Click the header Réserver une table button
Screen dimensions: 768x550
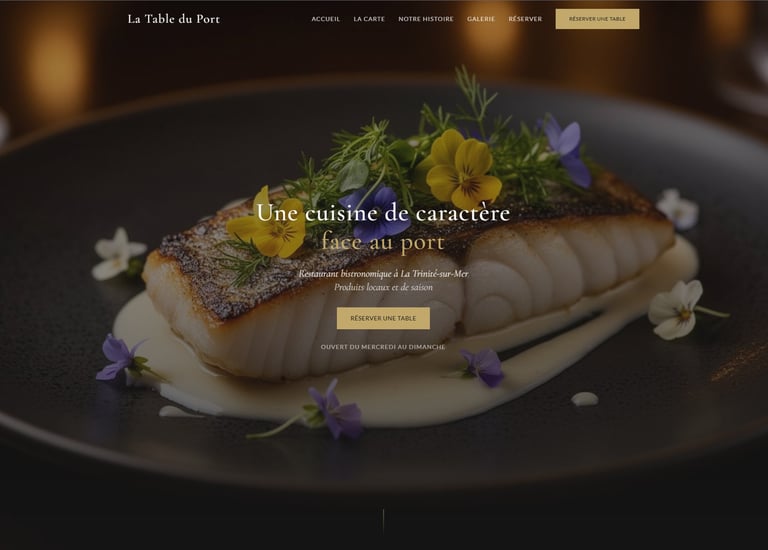(597, 19)
